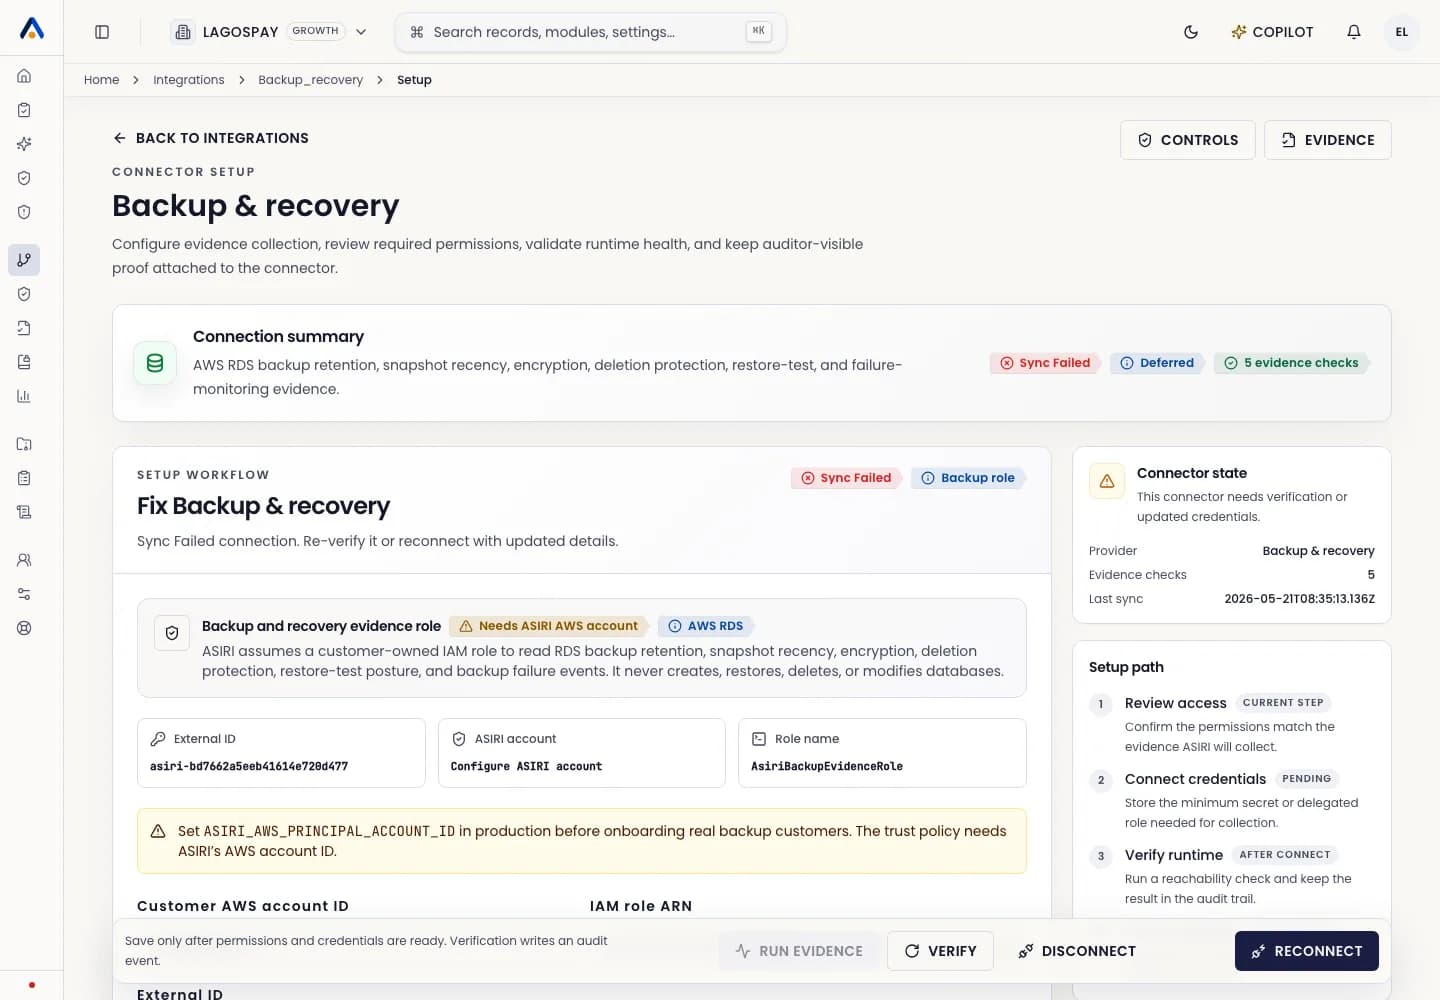
Task: Click the Connector state warning icon
Action: pos(1107,481)
